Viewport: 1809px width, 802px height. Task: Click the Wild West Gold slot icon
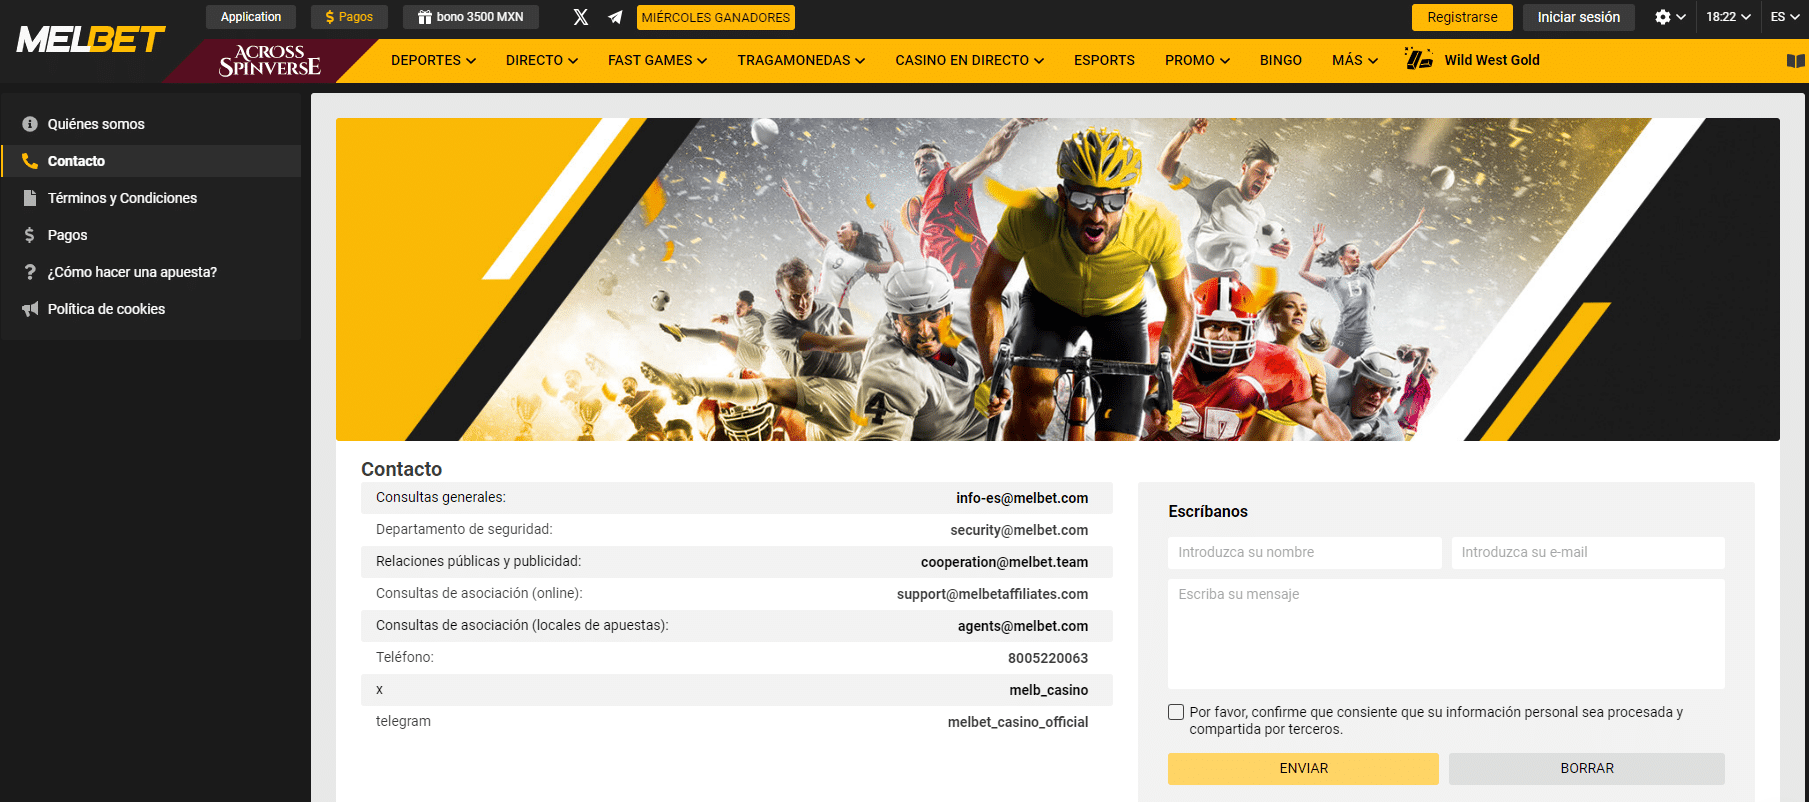click(x=1418, y=60)
